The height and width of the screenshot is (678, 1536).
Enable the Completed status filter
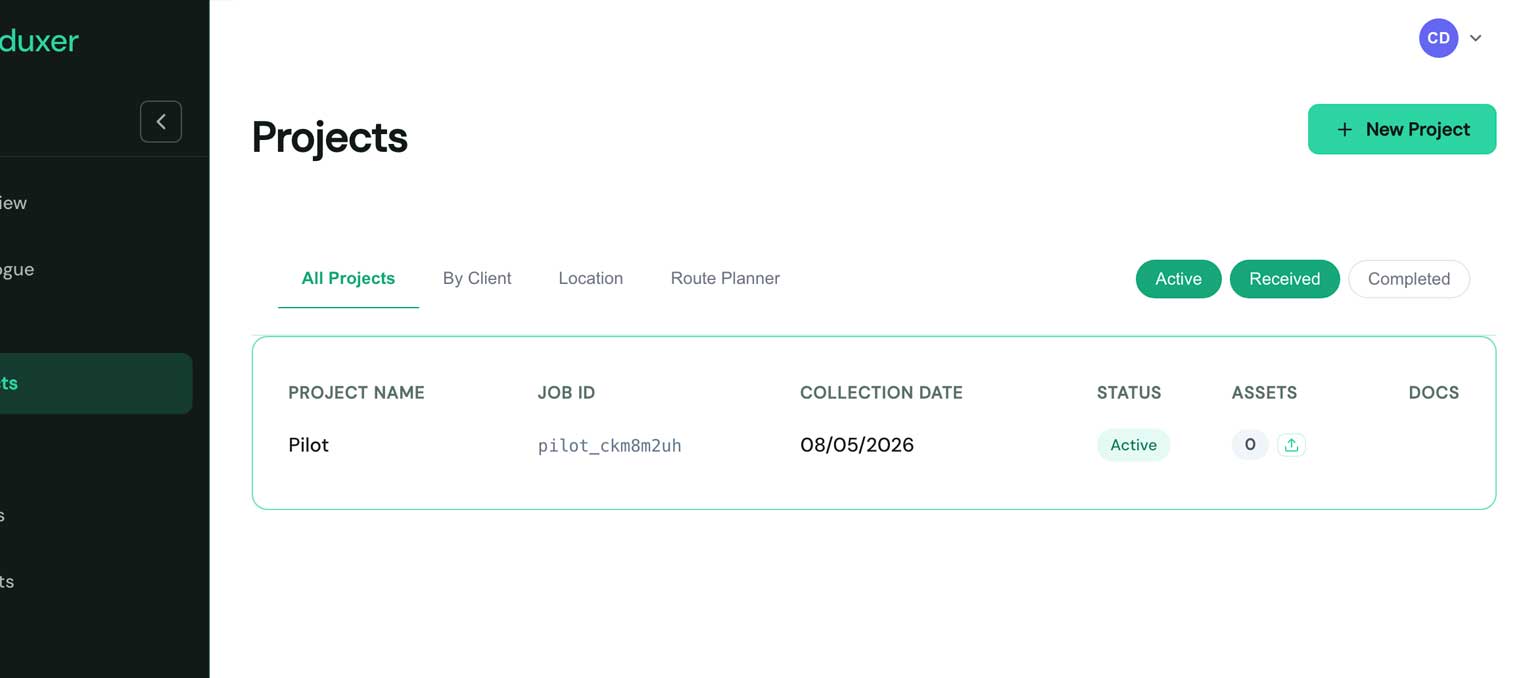1409,279
